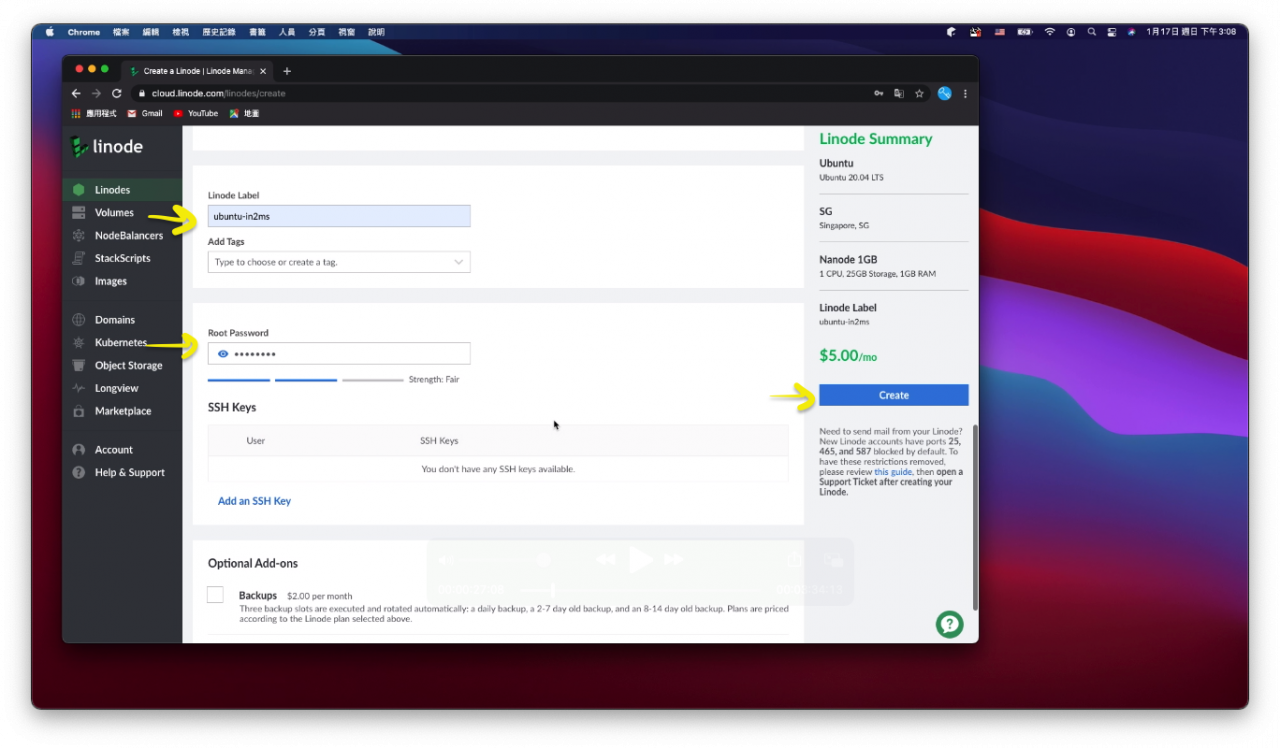Image resolution: width=1280 pixels, height=748 pixels.
Task: Click the Linode Label input field
Action: [x=339, y=216]
